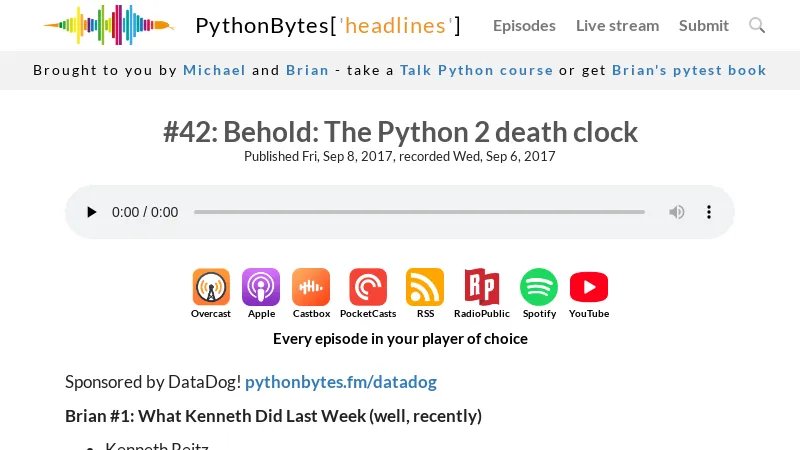The image size is (800, 450).
Task: Follow the pythonbytes.fm/datadog sponsor link
Action: pyautogui.click(x=341, y=382)
